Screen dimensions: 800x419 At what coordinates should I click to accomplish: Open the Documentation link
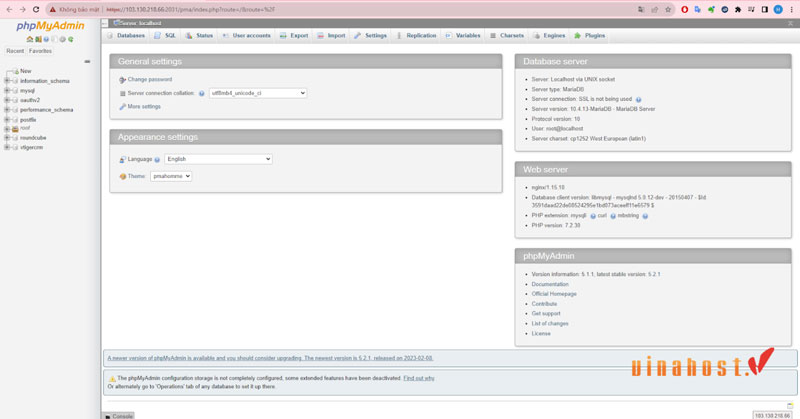click(550, 284)
